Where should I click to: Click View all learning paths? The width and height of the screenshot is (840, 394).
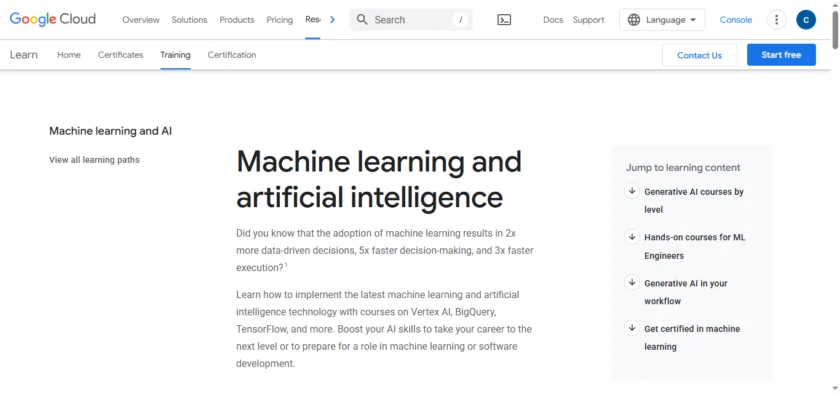tap(94, 160)
